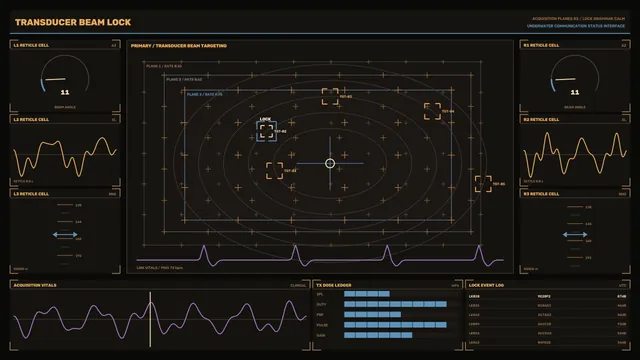Click the ACQUISITION VITALS panel header
The image size is (640, 360).
[x=160, y=285]
